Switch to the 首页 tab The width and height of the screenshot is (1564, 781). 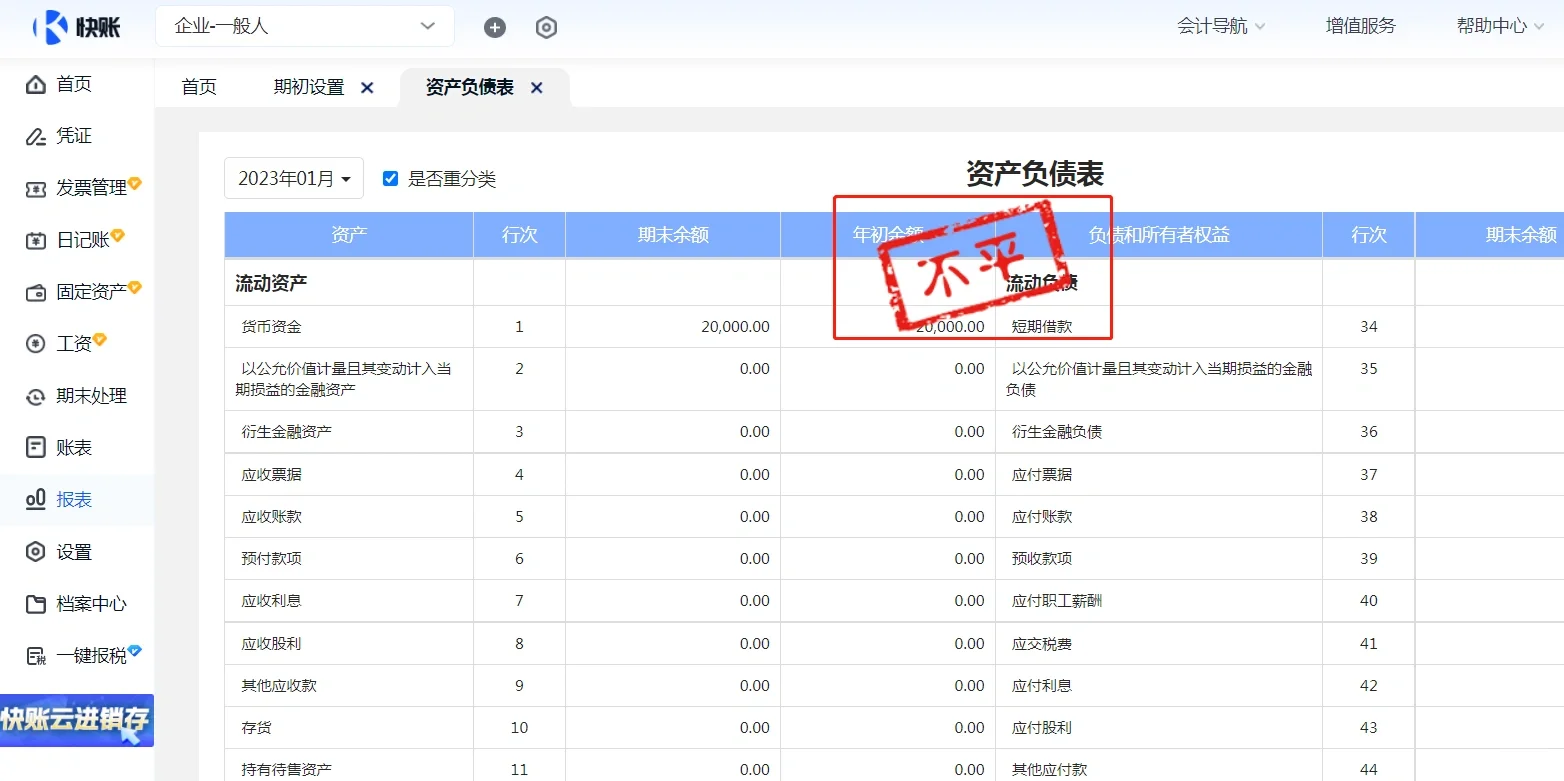click(x=199, y=88)
